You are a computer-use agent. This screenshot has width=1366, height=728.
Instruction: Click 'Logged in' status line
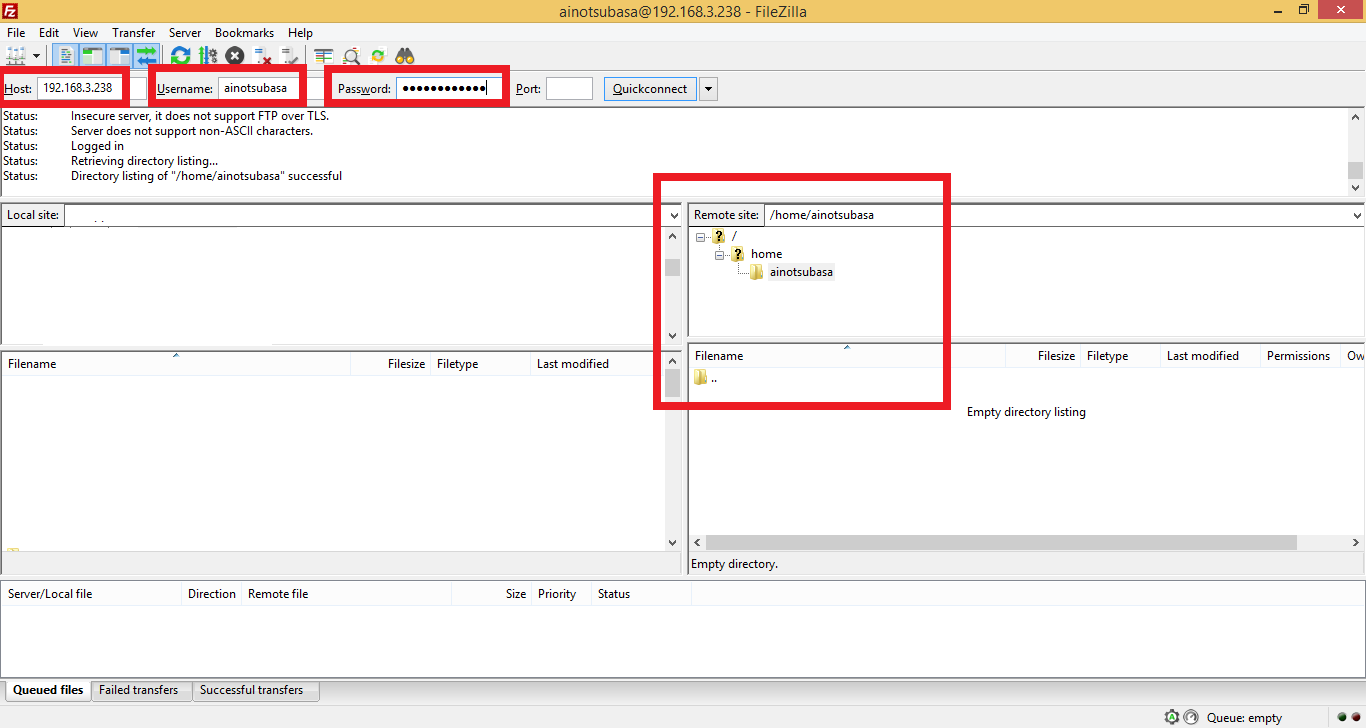(x=97, y=146)
